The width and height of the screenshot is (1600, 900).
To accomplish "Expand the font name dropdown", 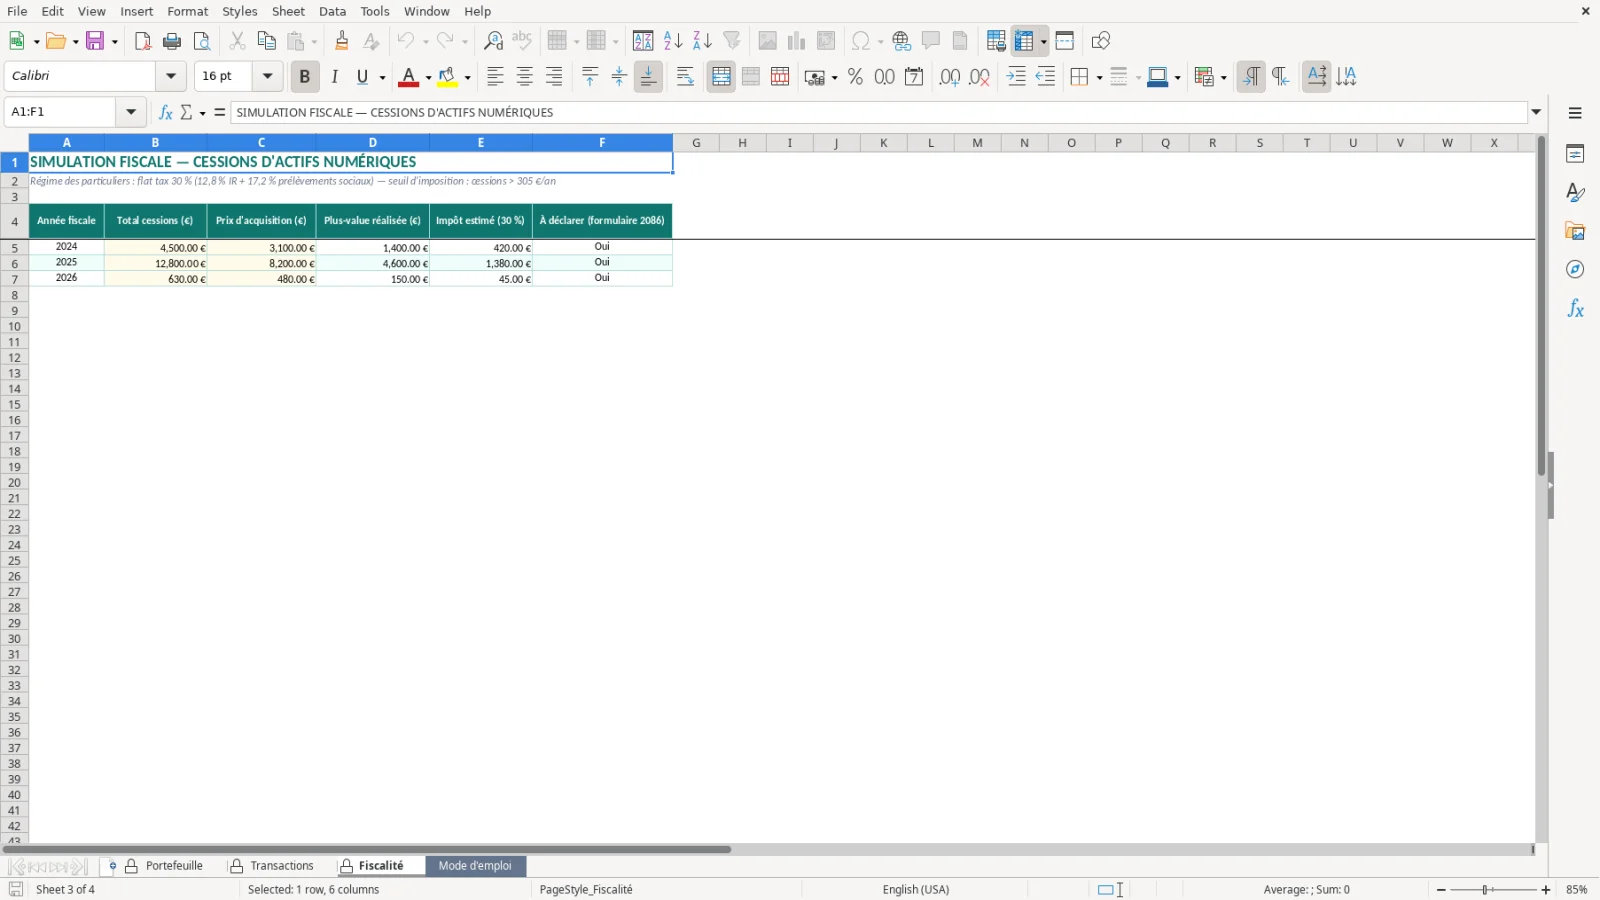I will click(171, 76).
